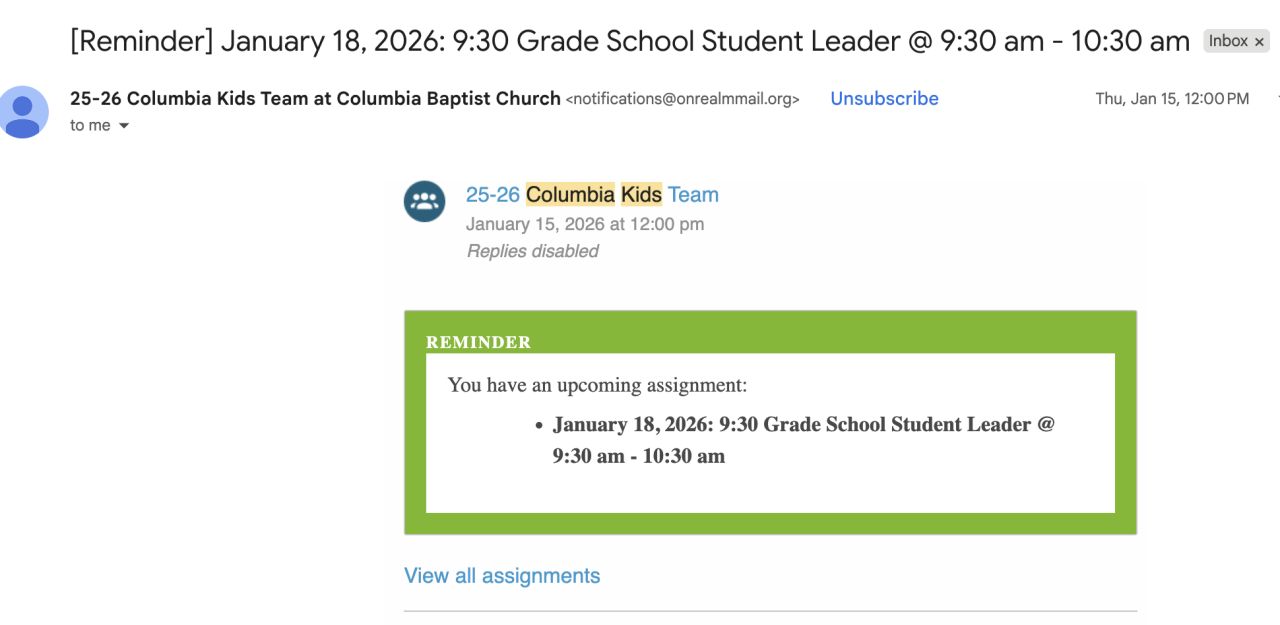
Task: Remove the Inbox label with its x
Action: pos(1260,42)
